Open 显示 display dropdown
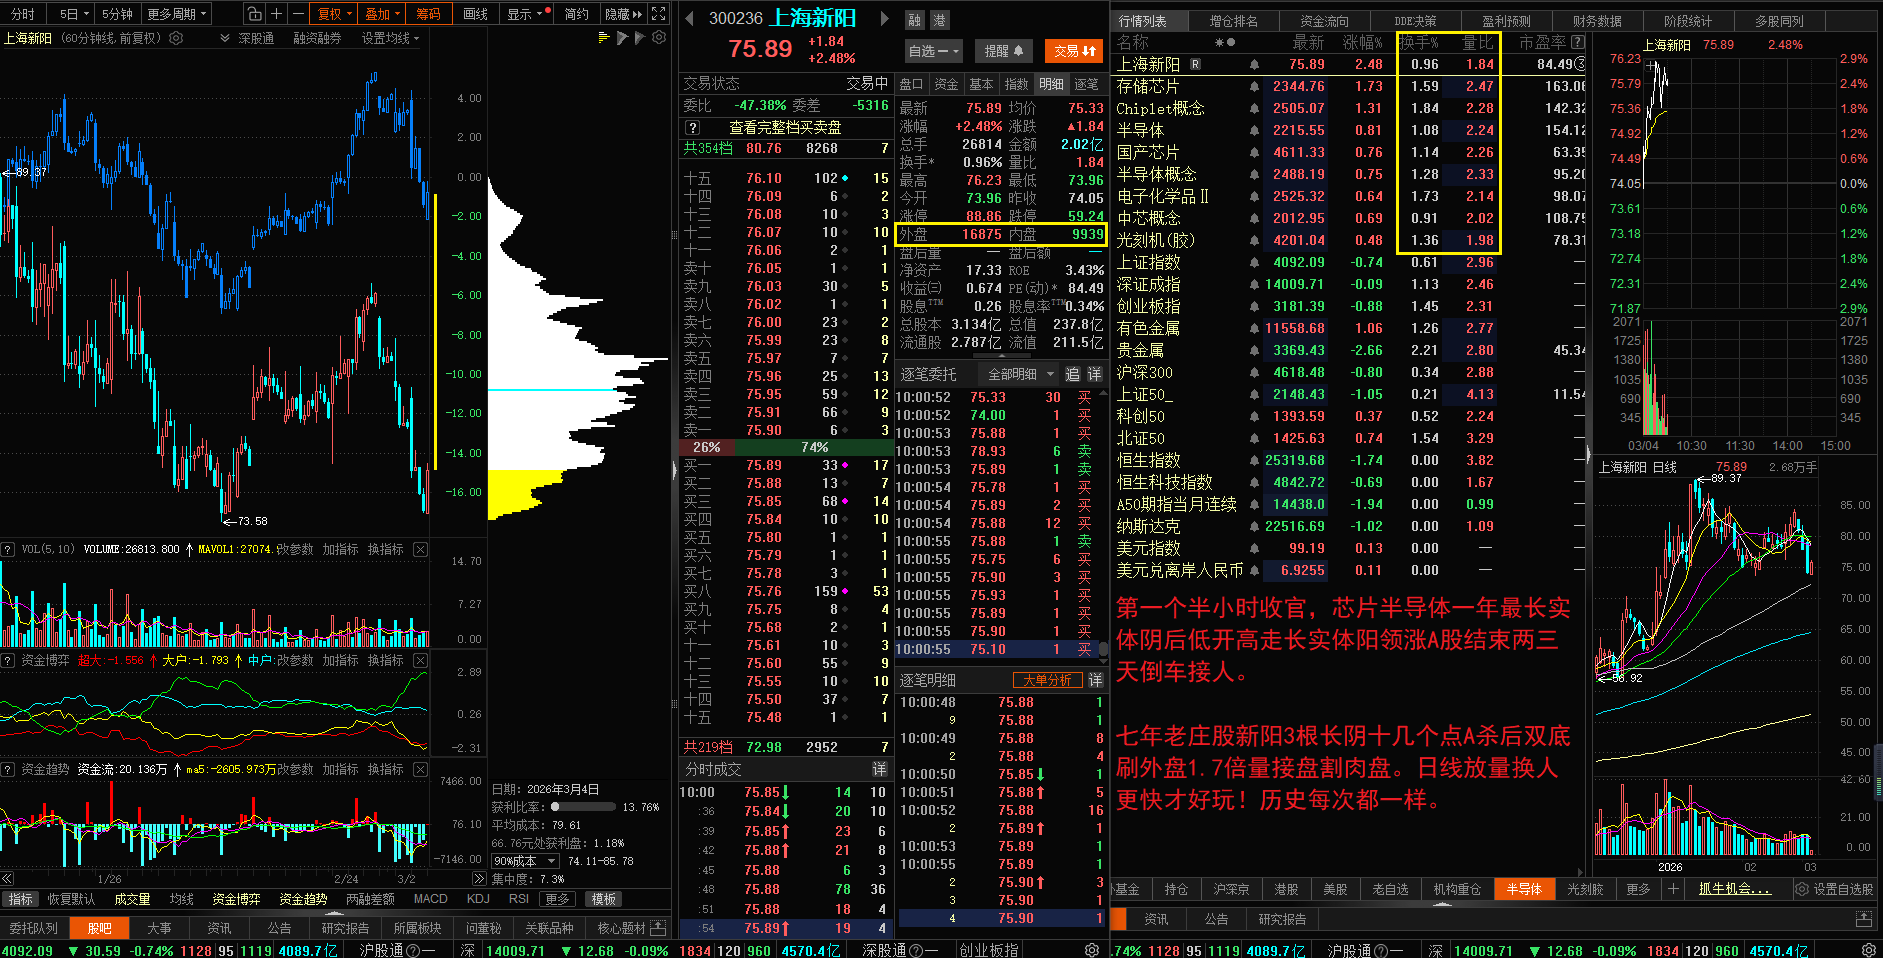 pos(524,14)
